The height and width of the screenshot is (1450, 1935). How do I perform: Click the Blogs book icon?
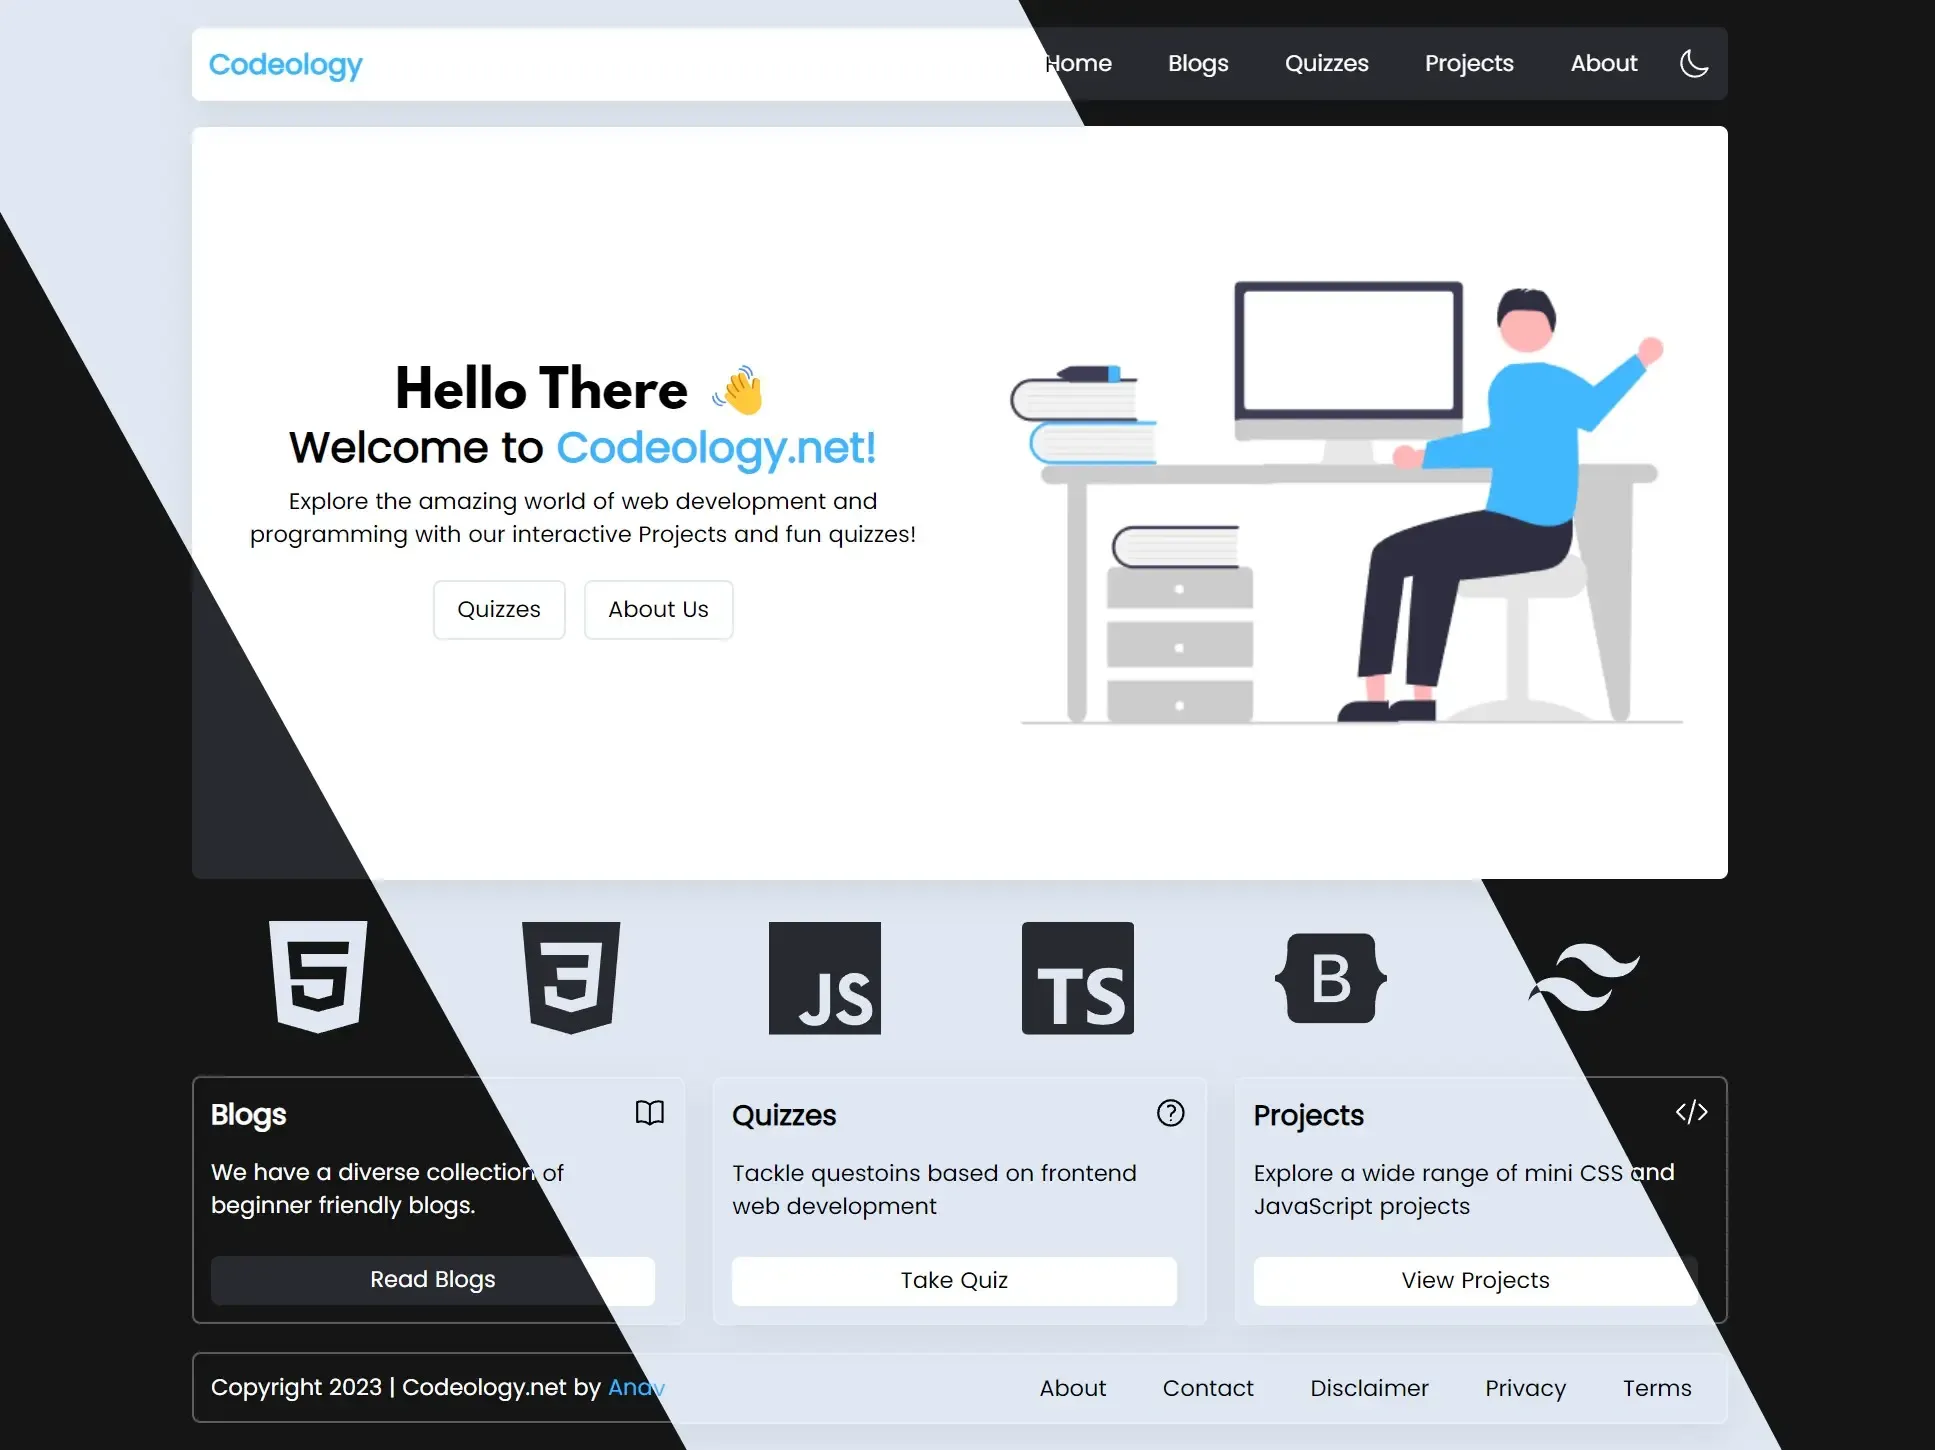coord(649,1112)
